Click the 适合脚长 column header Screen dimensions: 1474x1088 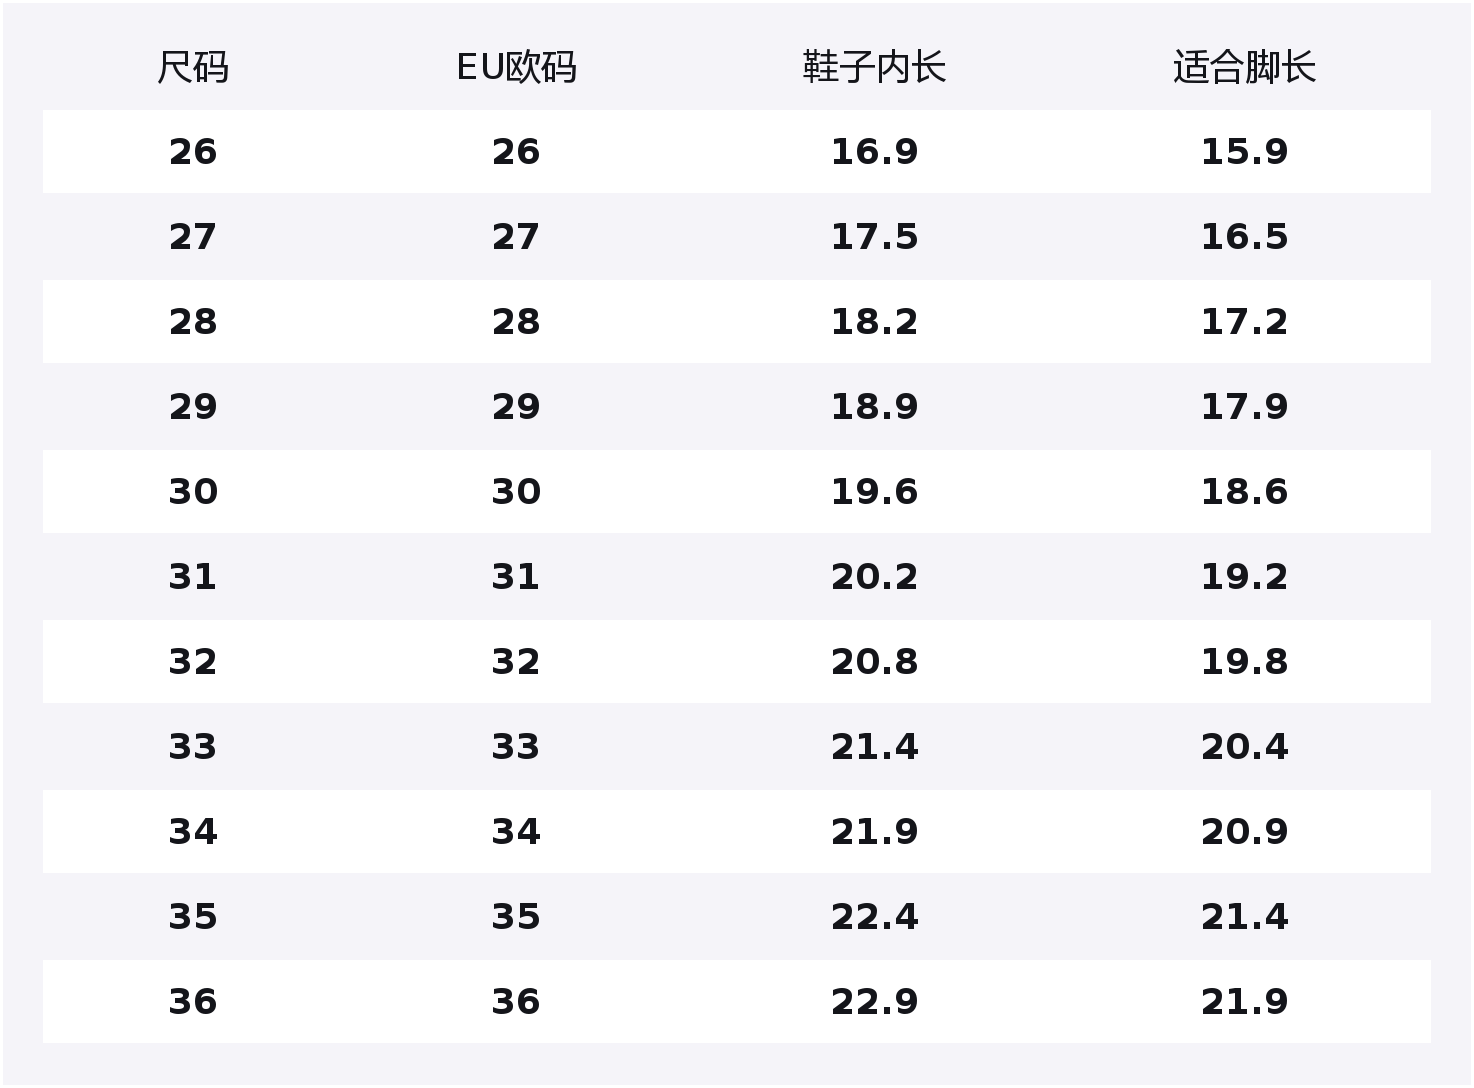point(1244,68)
